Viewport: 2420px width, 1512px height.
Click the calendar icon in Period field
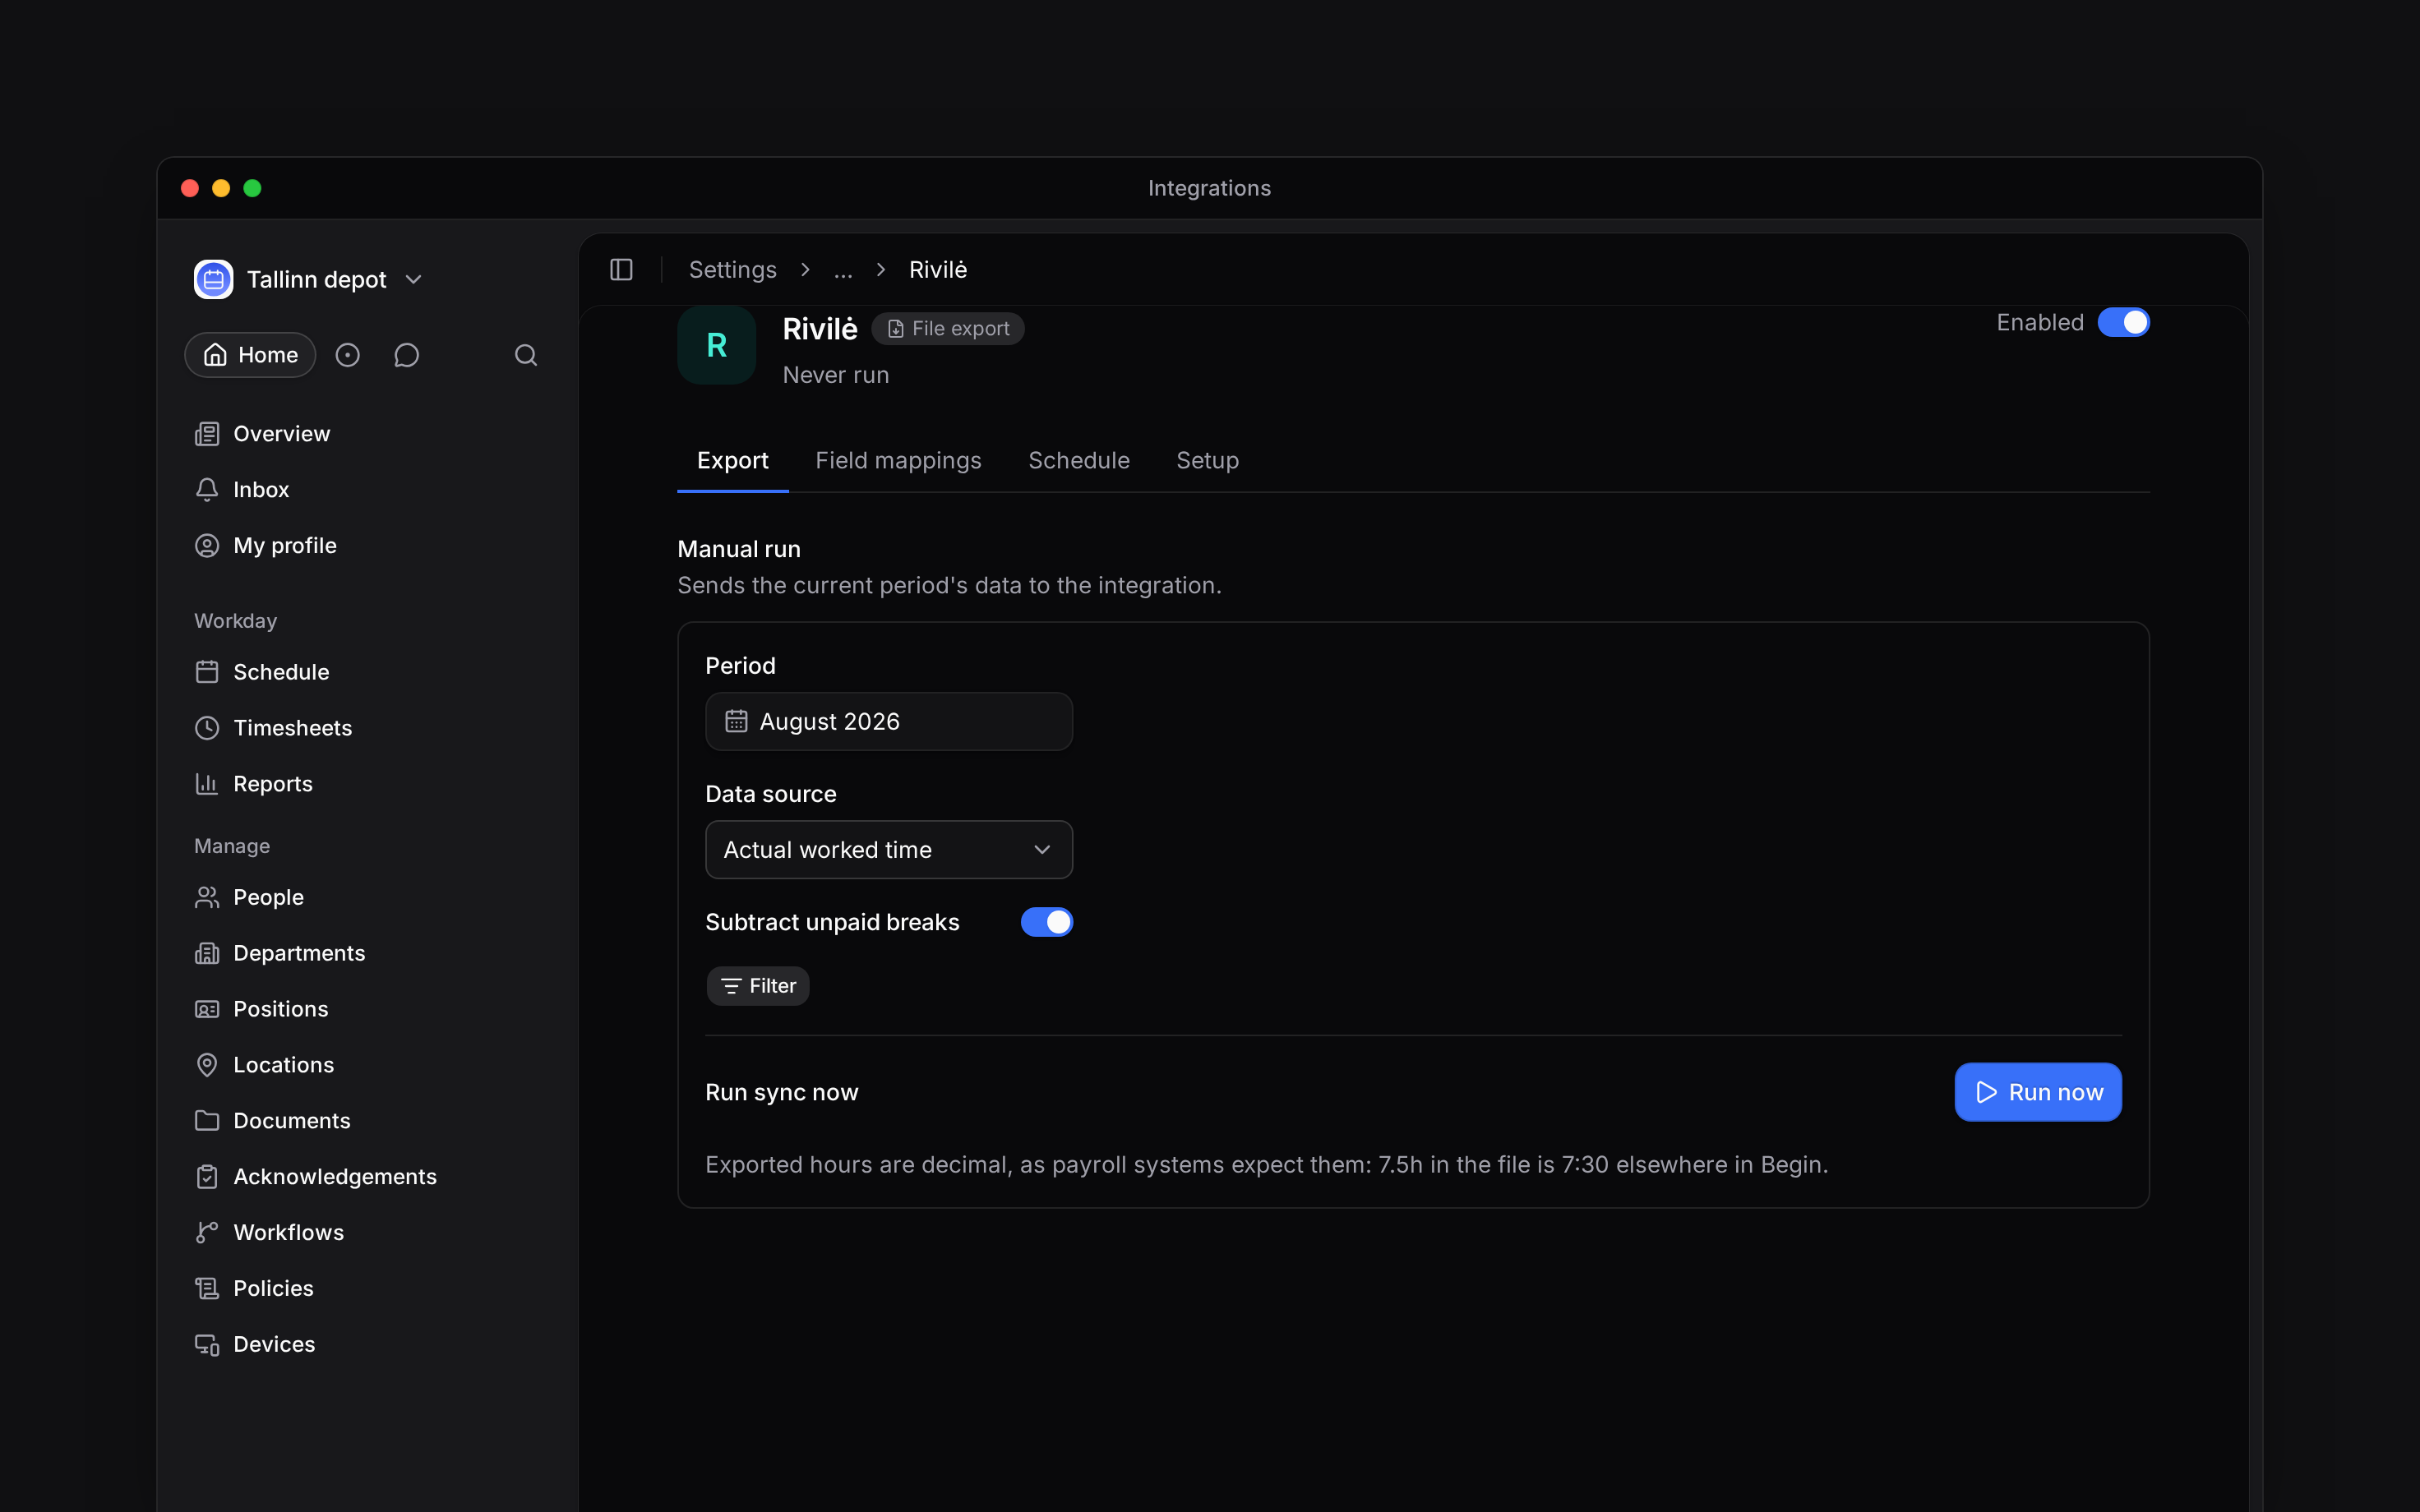[736, 721]
